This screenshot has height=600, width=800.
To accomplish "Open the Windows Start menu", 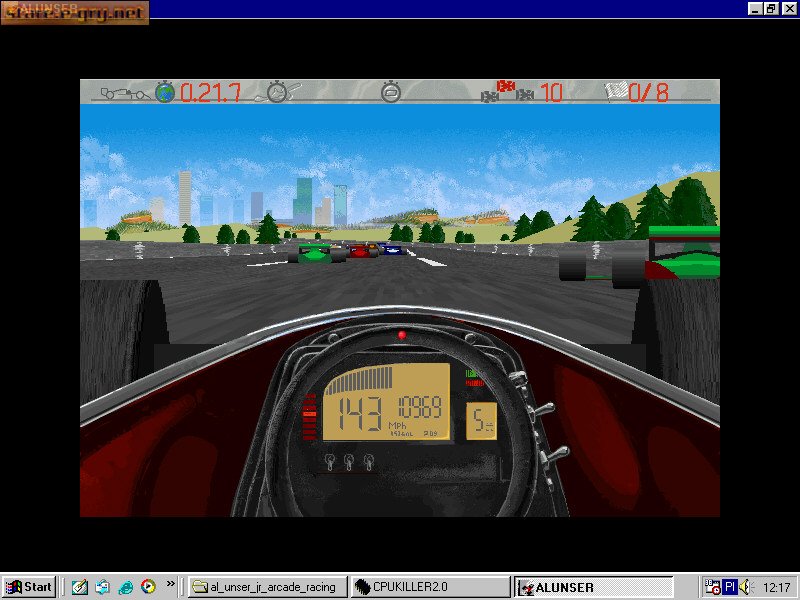I will [29, 587].
